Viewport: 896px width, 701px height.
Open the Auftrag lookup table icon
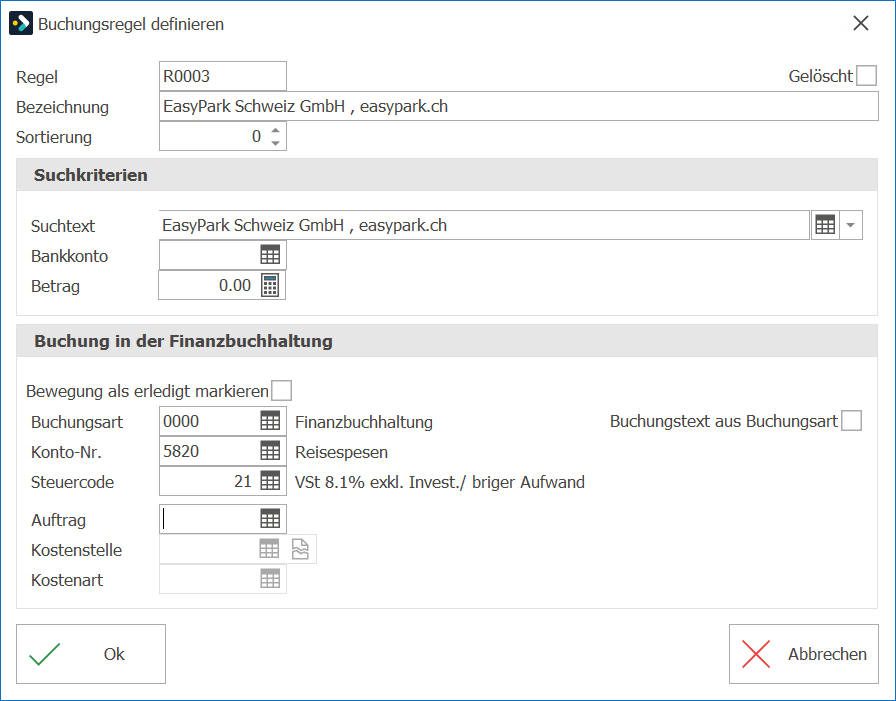tap(270, 519)
